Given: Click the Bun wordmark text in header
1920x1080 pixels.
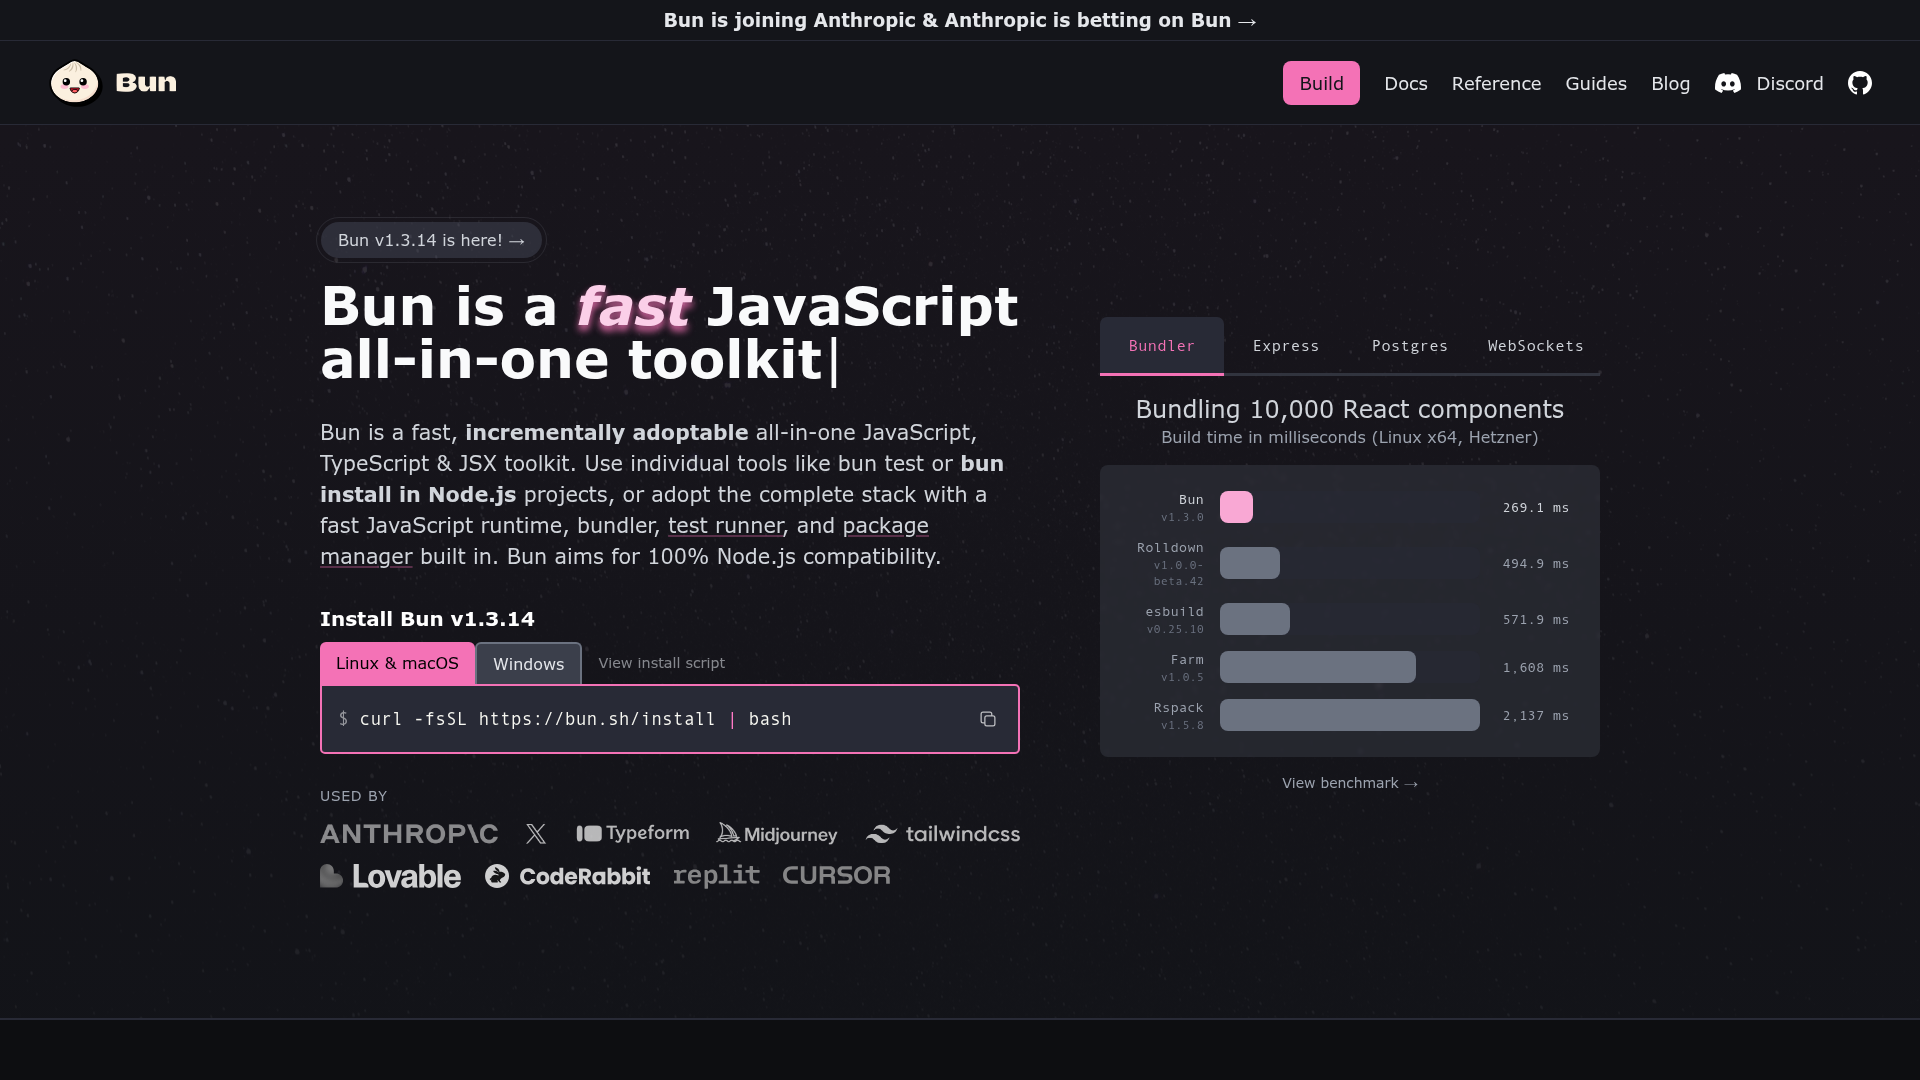Looking at the screenshot, I should pos(146,82).
